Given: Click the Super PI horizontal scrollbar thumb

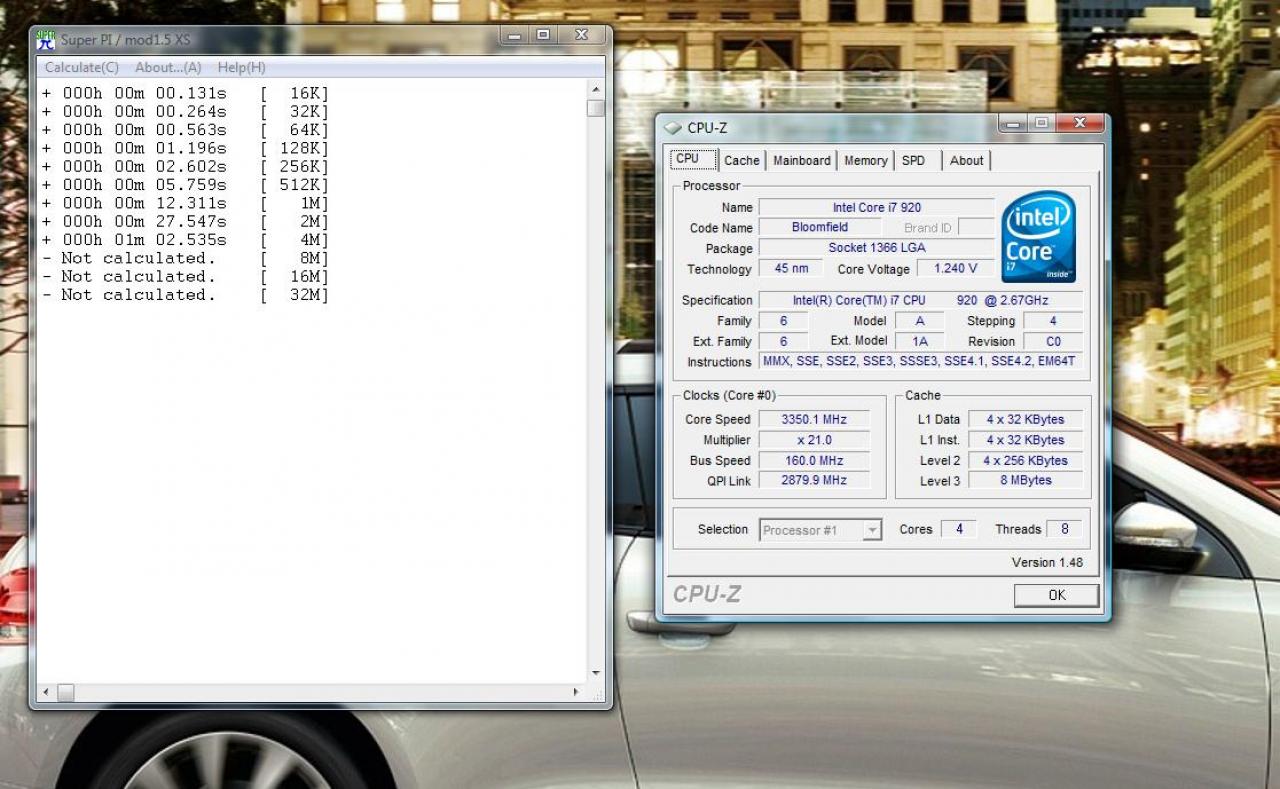Looking at the screenshot, I should [x=65, y=692].
